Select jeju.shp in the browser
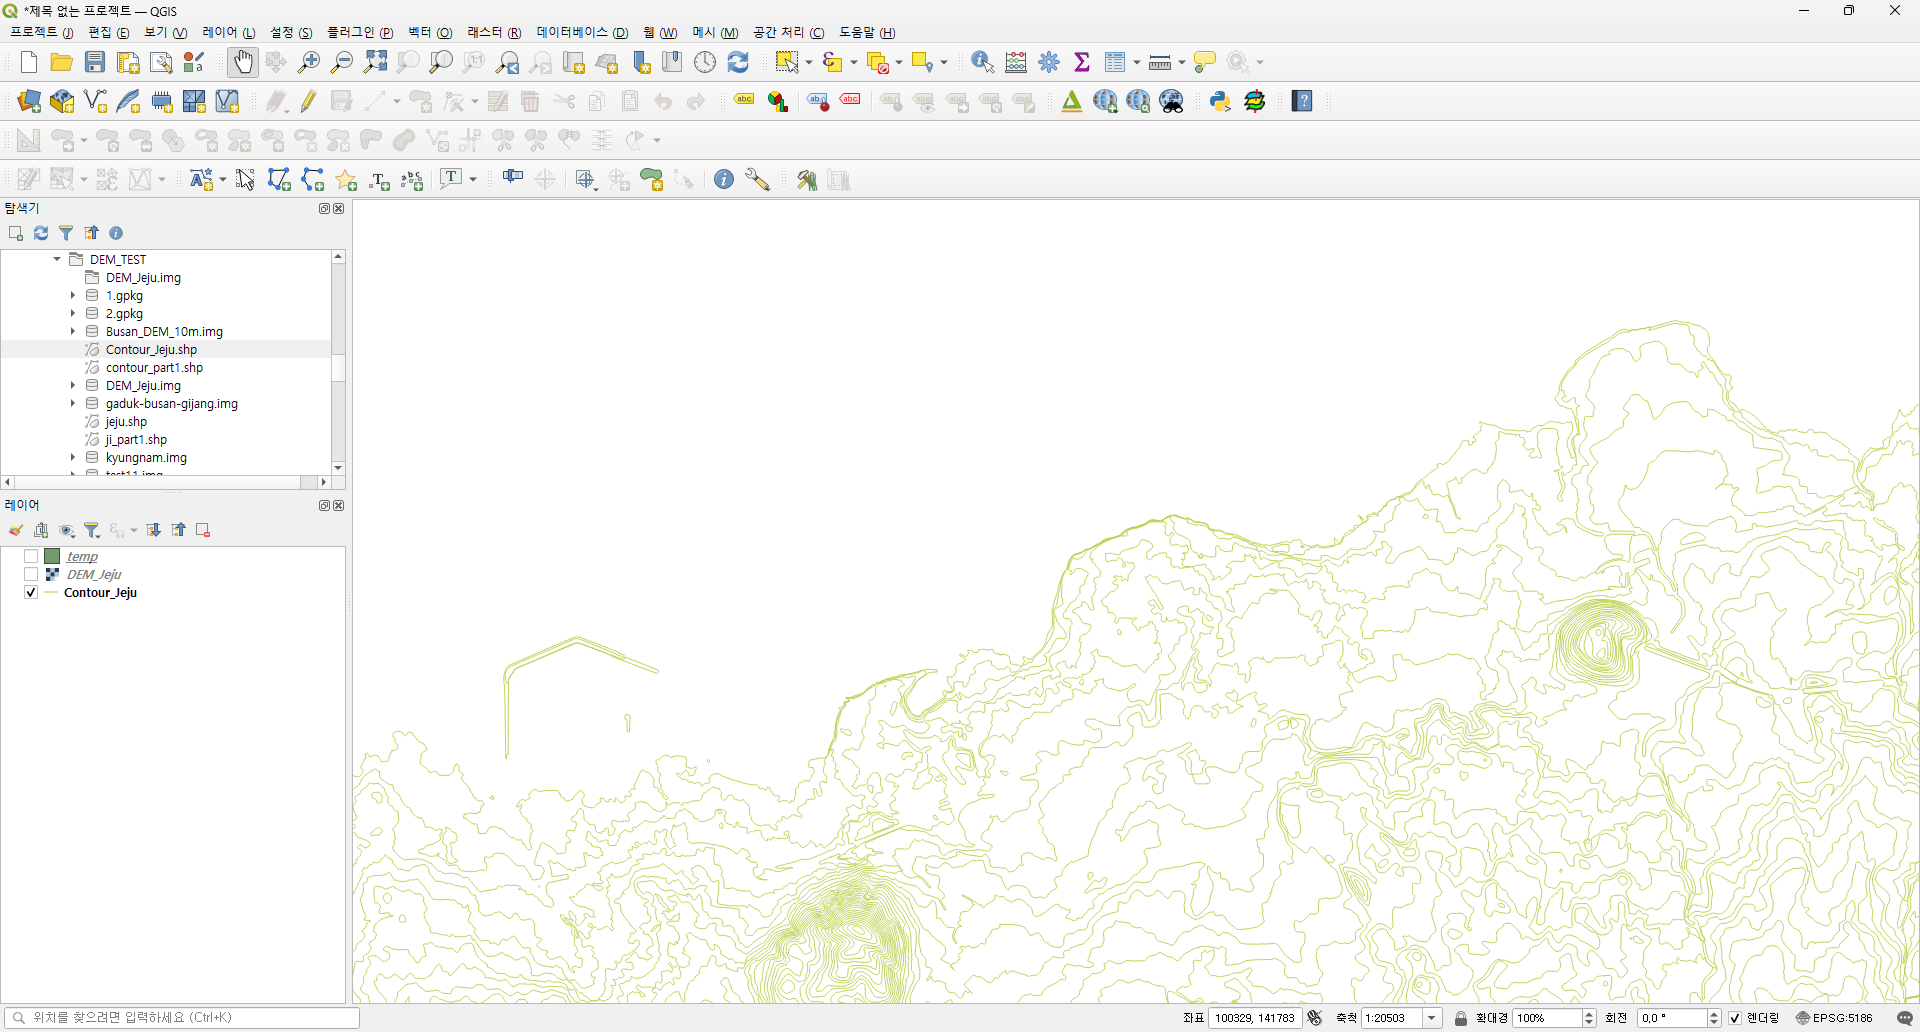 pos(126,422)
